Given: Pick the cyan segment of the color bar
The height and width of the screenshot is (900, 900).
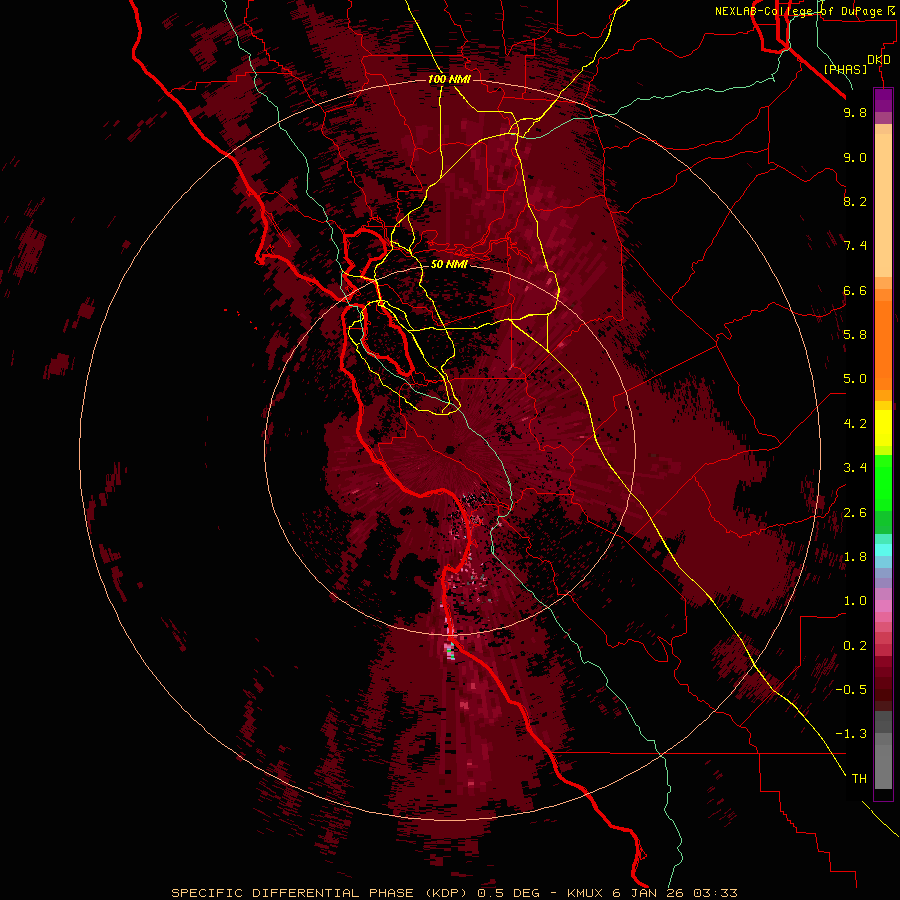Looking at the screenshot, I should pos(883,550).
